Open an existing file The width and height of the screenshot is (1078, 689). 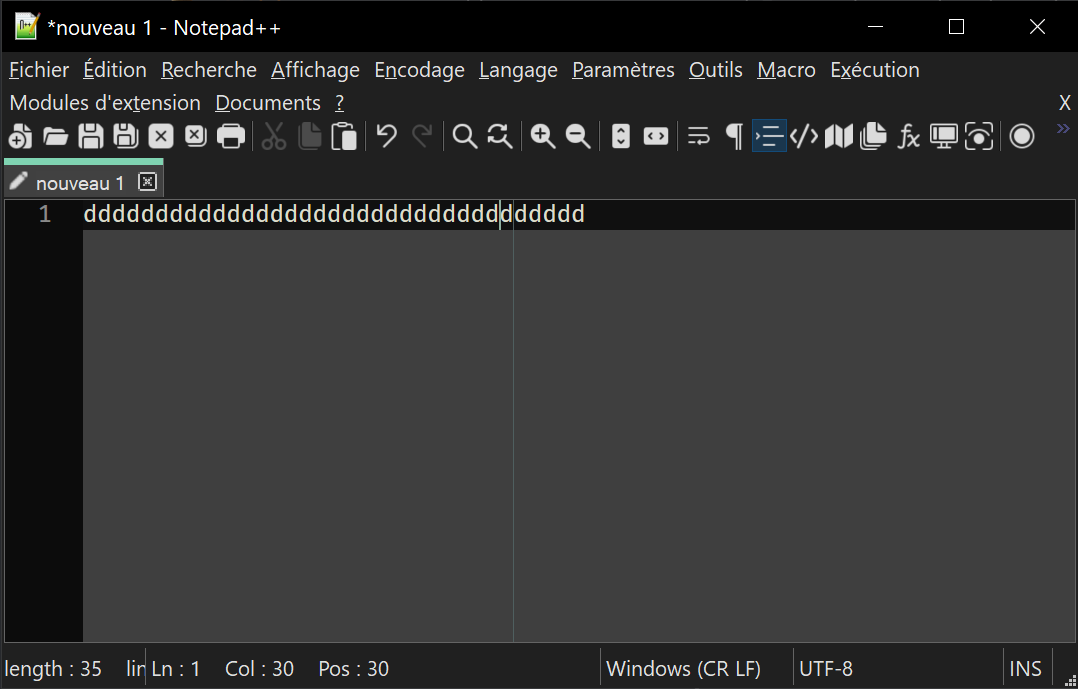(56, 135)
